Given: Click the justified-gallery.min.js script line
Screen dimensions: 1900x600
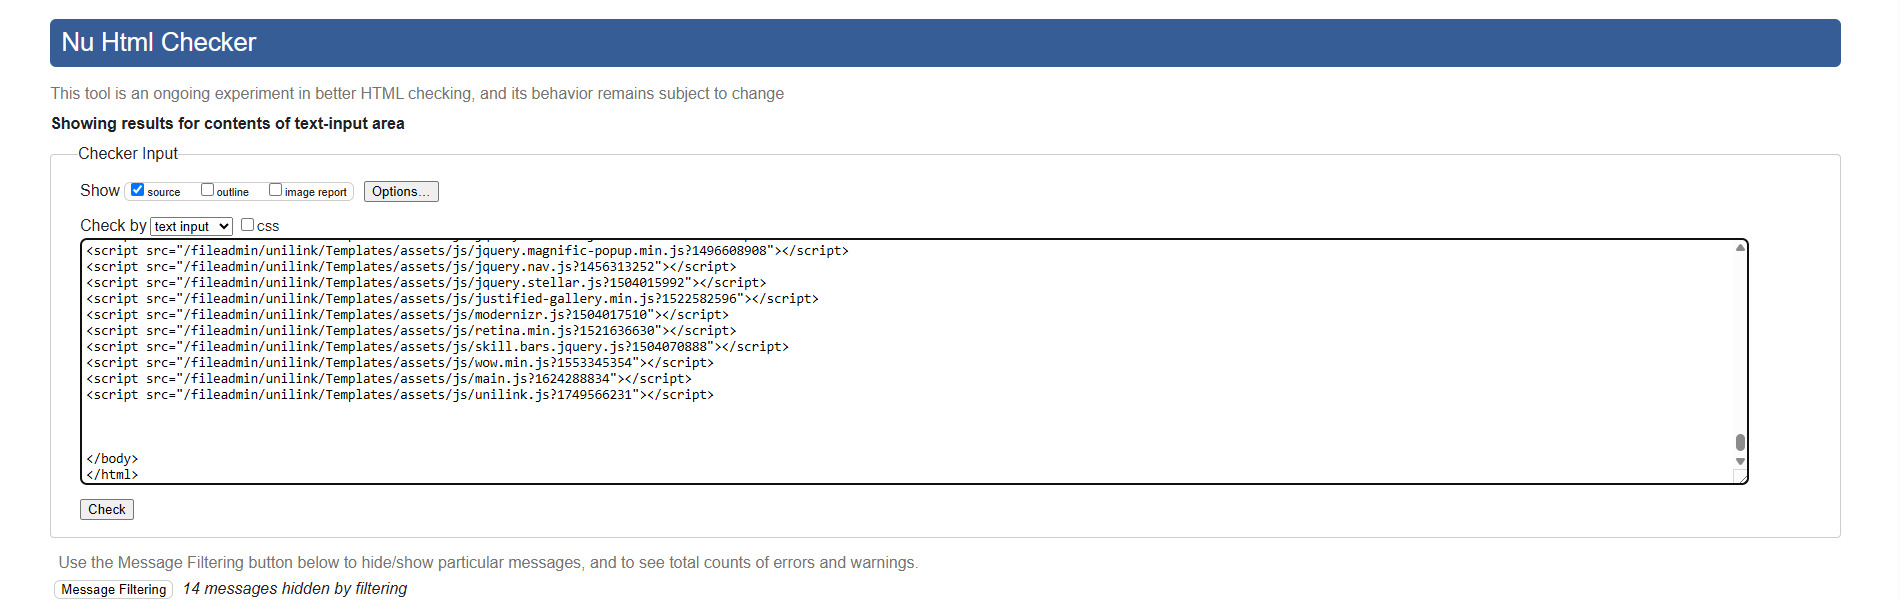Looking at the screenshot, I should click(452, 299).
